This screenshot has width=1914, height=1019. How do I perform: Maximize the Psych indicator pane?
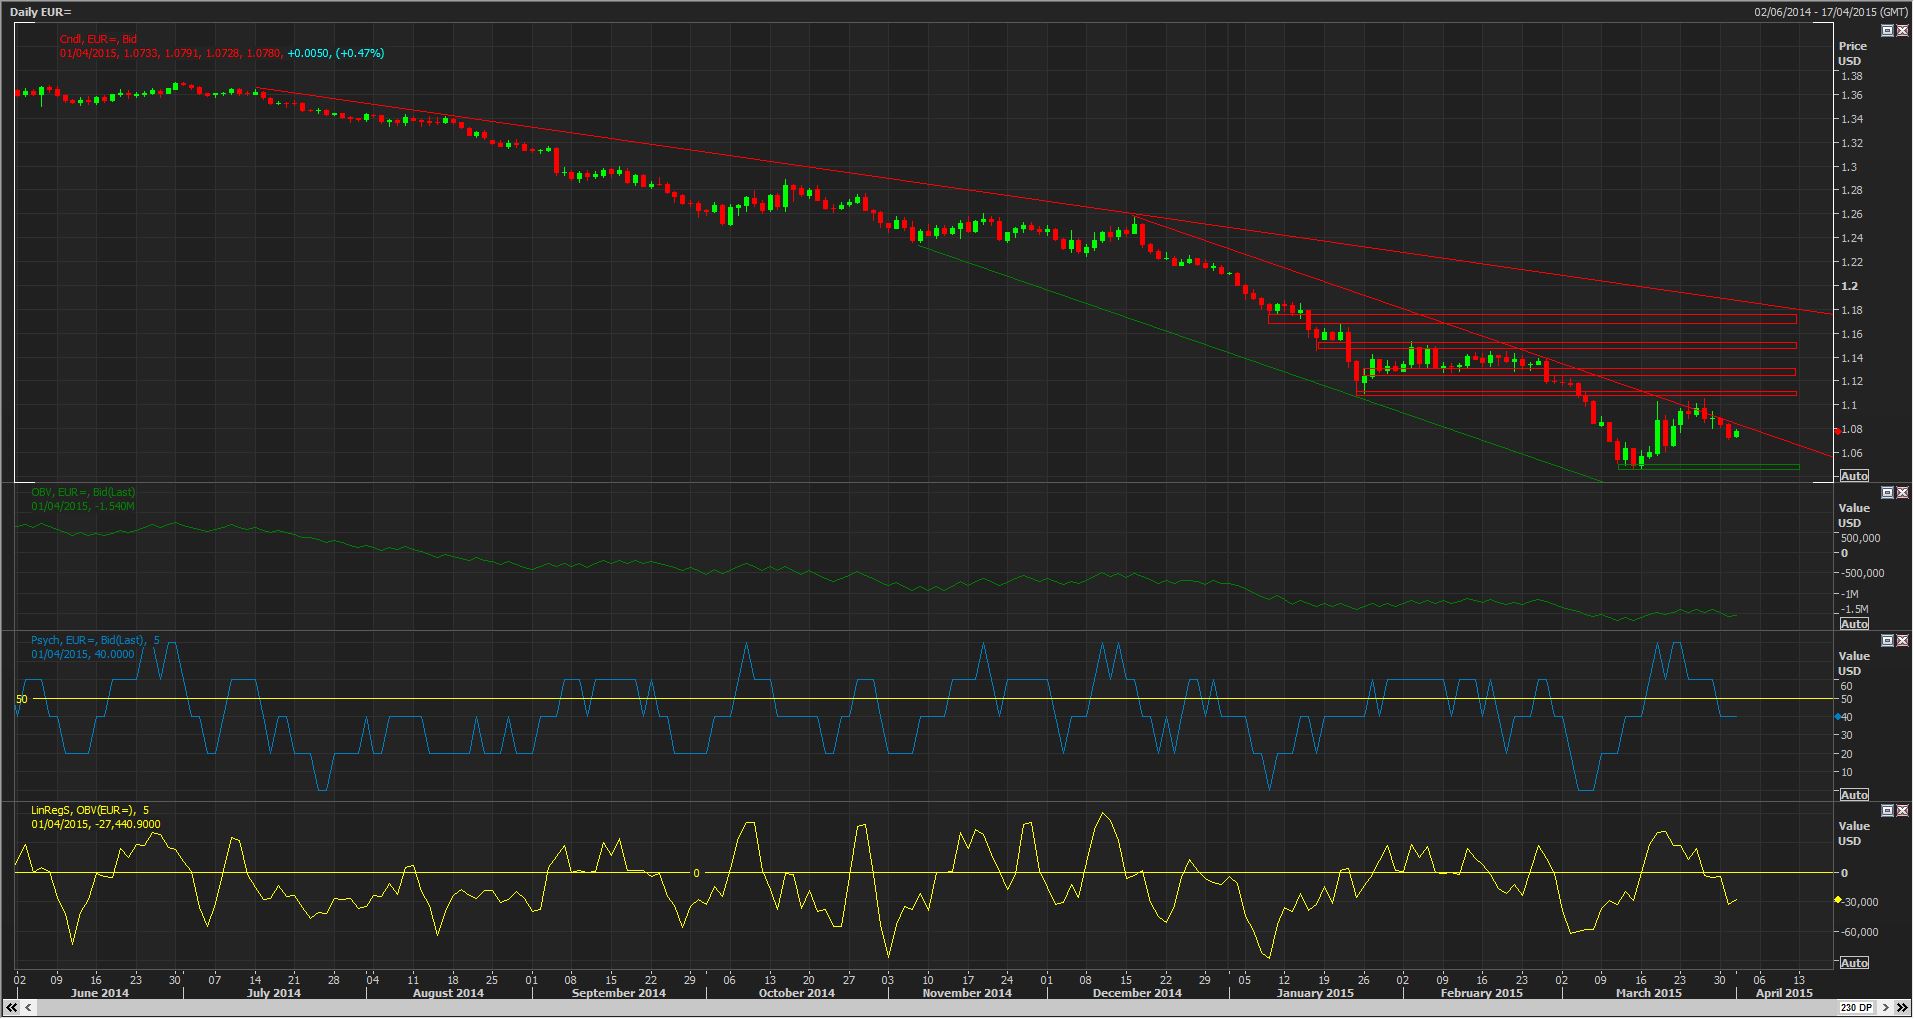(x=1888, y=641)
